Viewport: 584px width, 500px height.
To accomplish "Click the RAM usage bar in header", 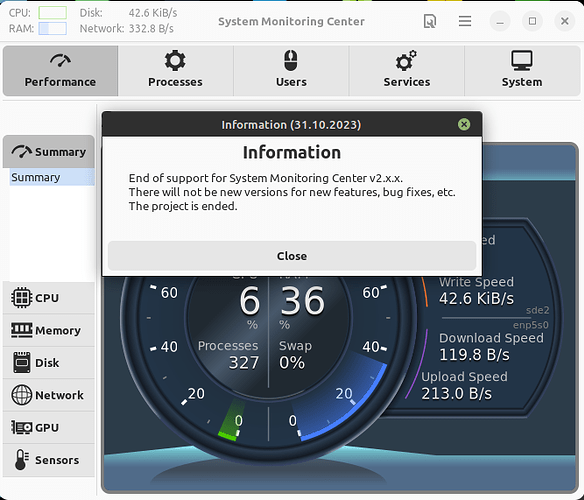I will pos(53,28).
